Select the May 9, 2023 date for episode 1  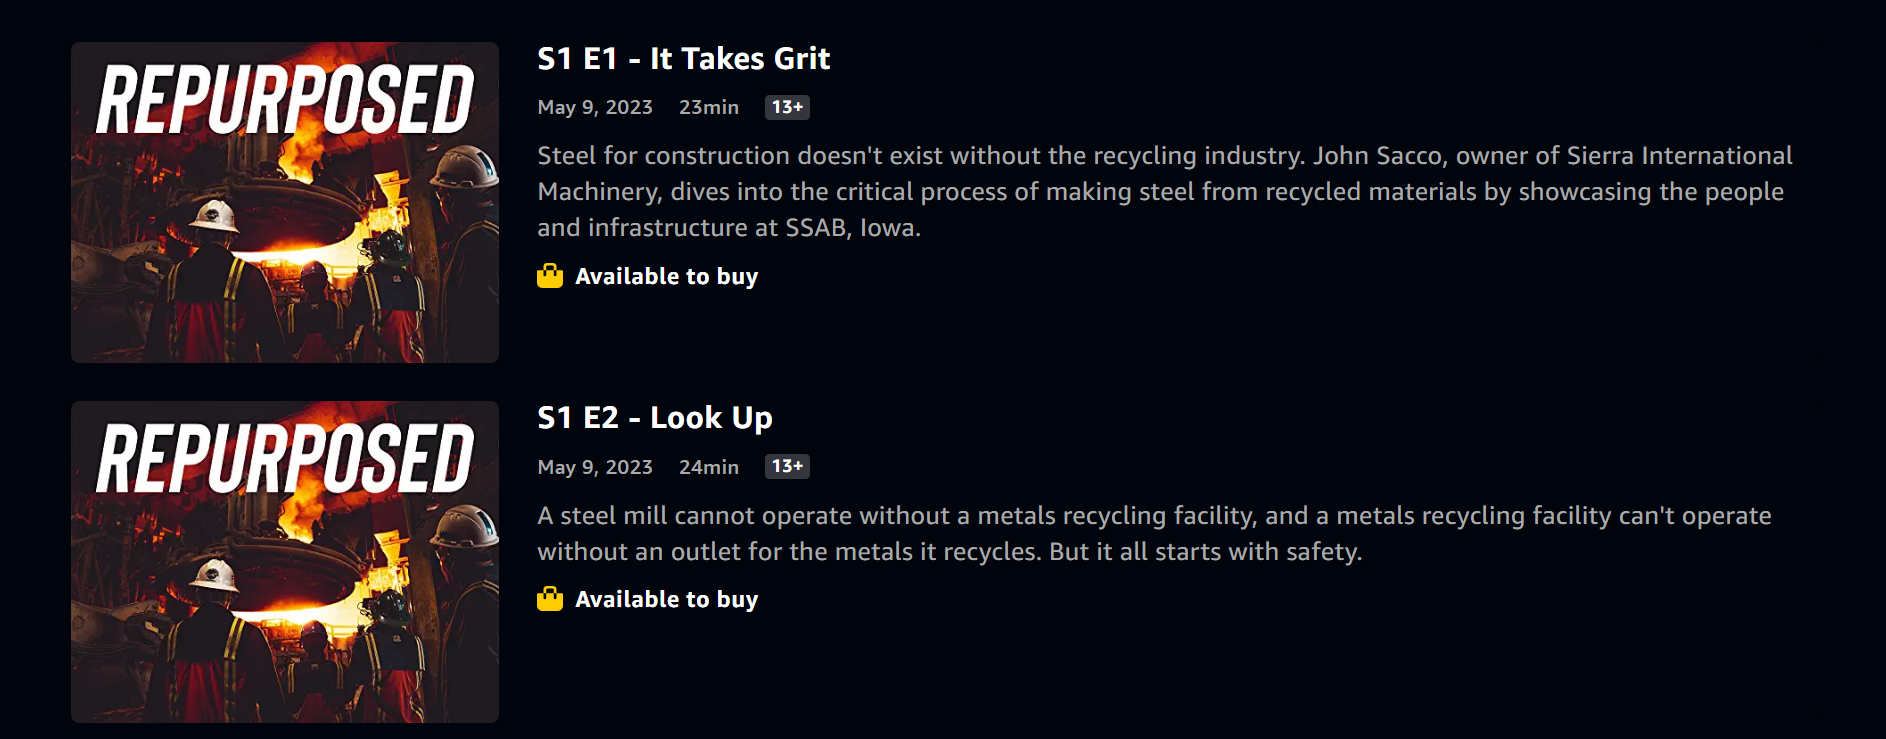click(594, 107)
